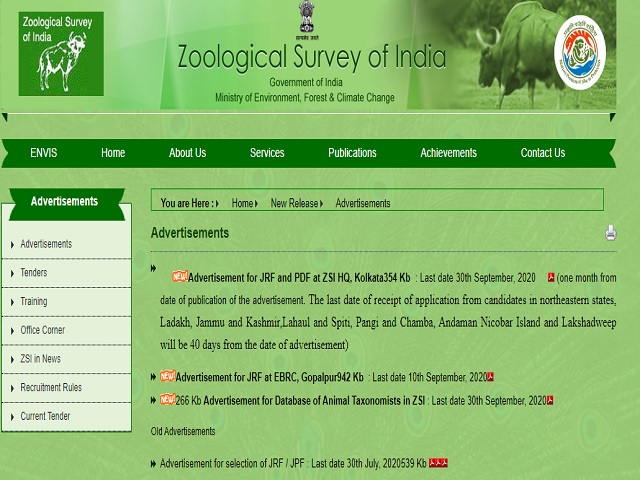Open ENVIS in the navigation bar
This screenshot has width=640, height=480.
click(x=44, y=153)
